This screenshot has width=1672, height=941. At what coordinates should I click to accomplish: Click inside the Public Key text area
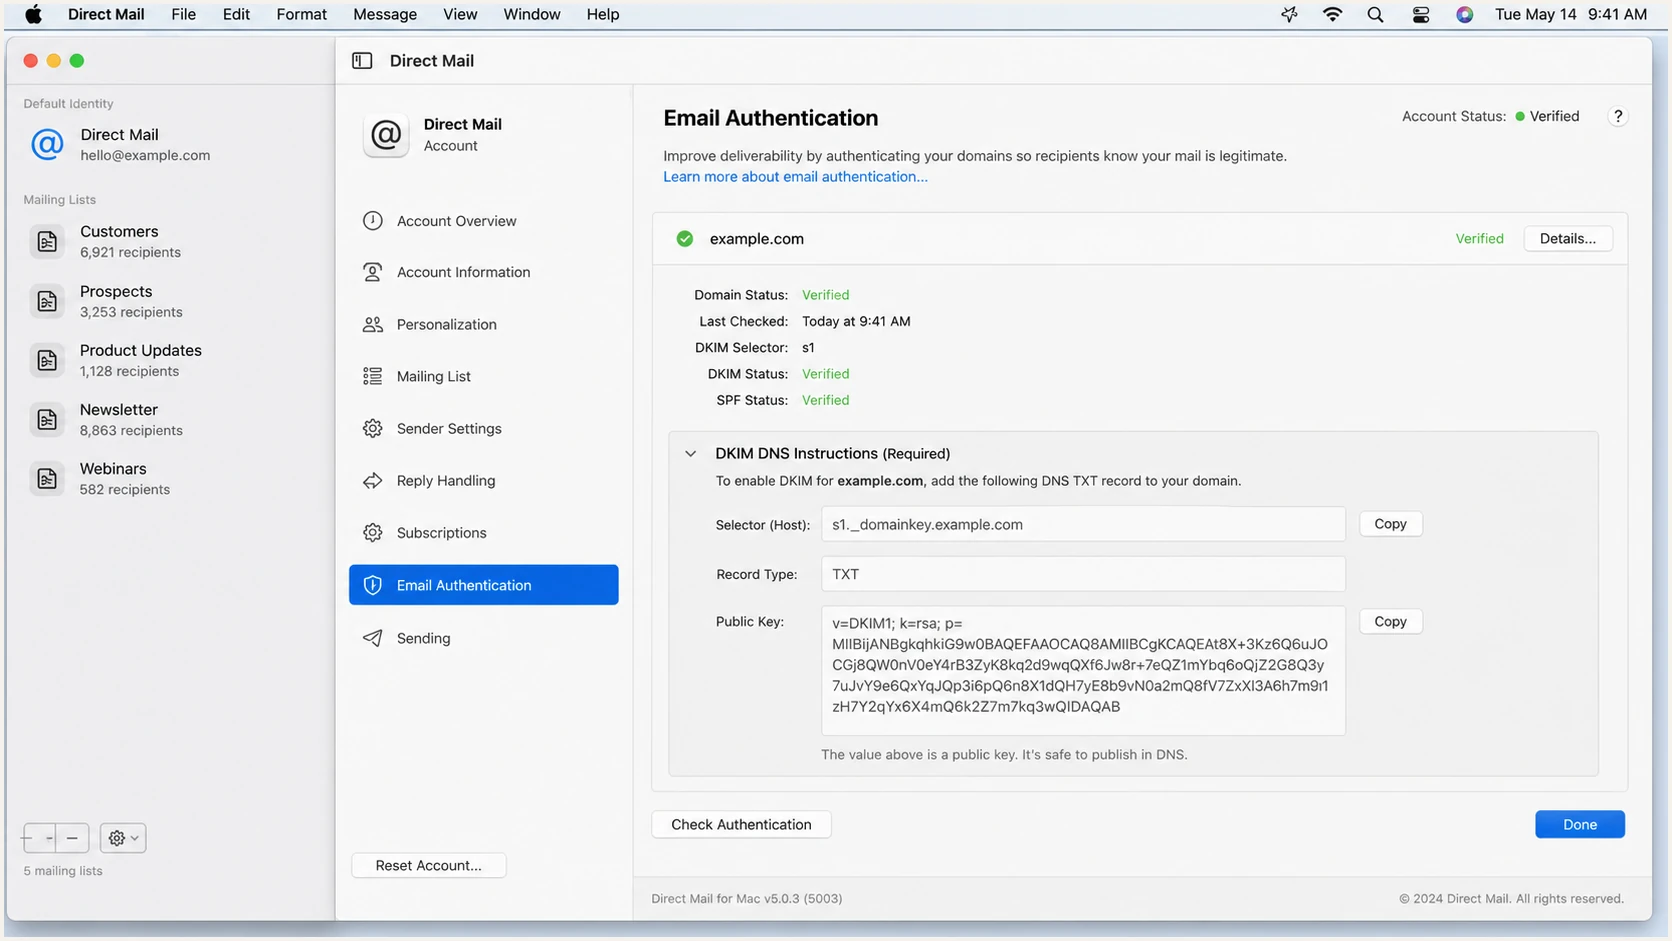pyautogui.click(x=1083, y=670)
